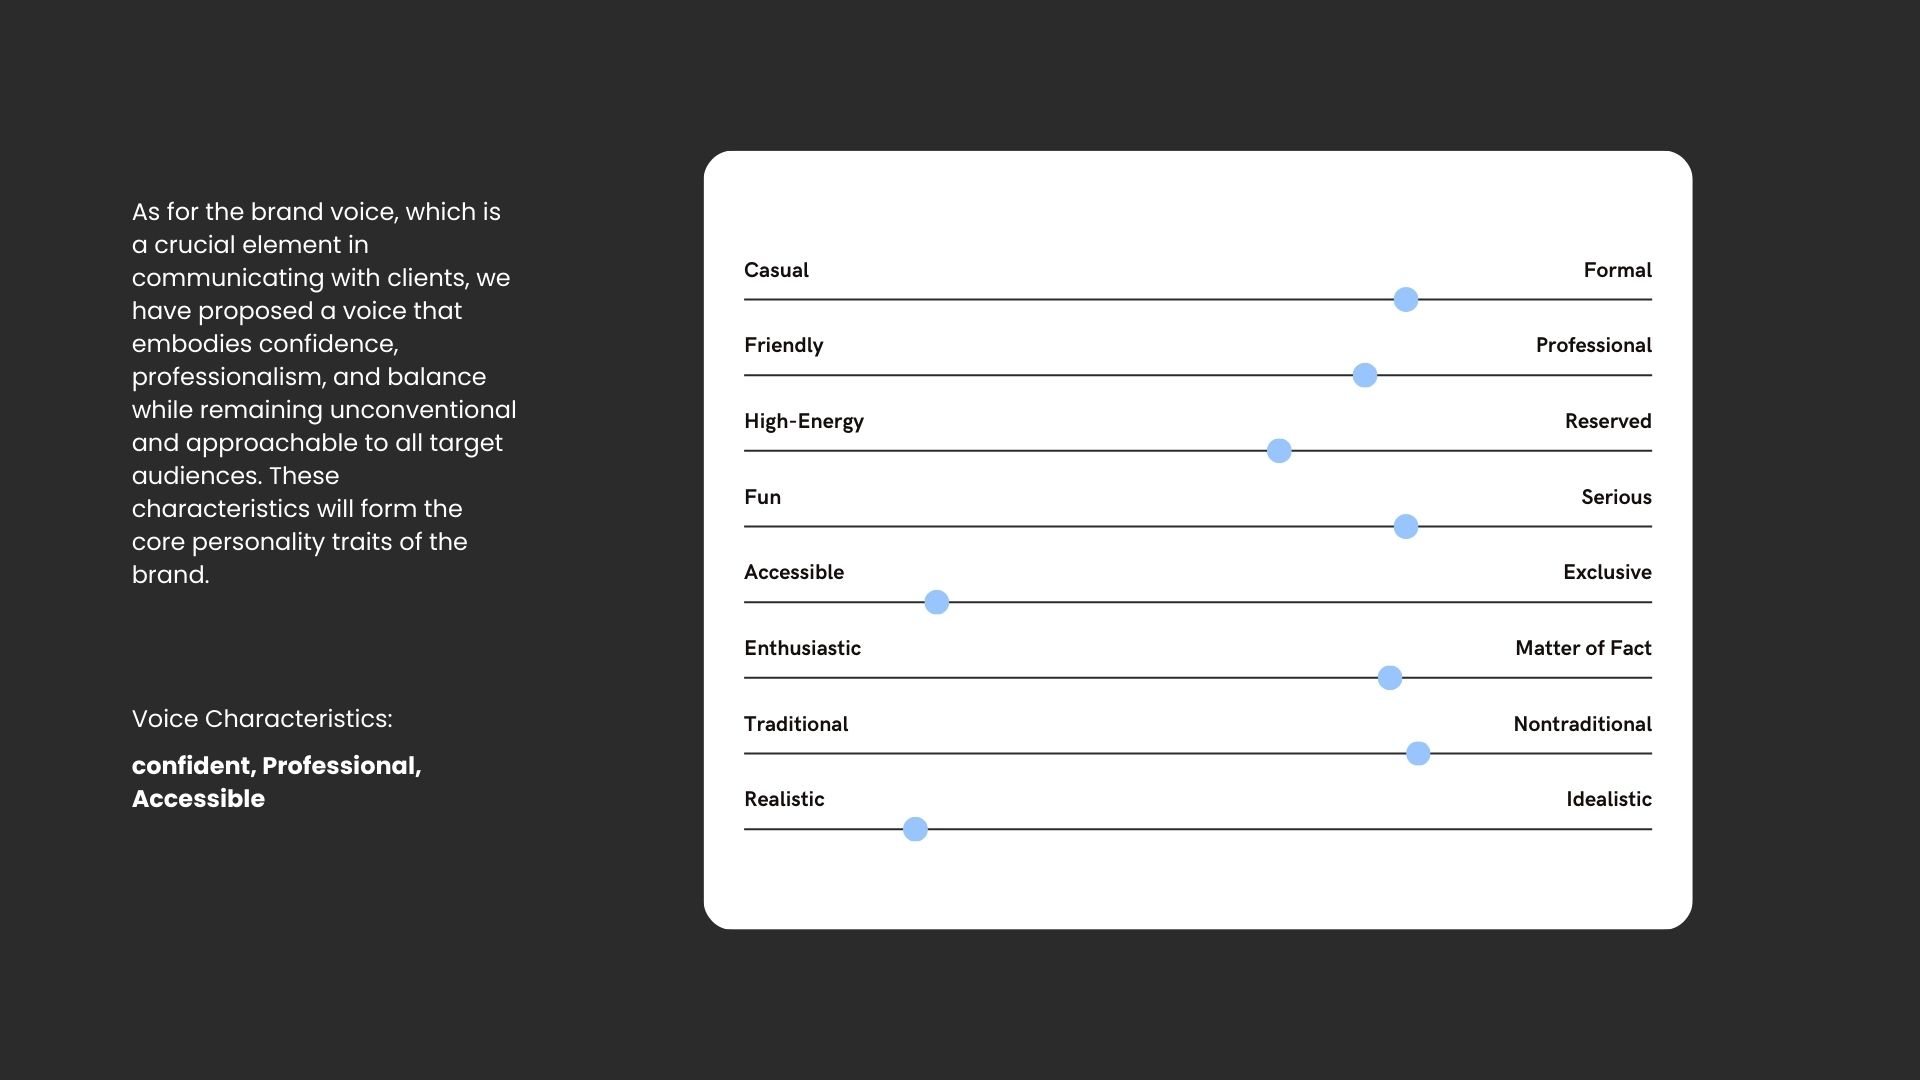Click the Realistic–Idealistic slider dot

(914, 829)
